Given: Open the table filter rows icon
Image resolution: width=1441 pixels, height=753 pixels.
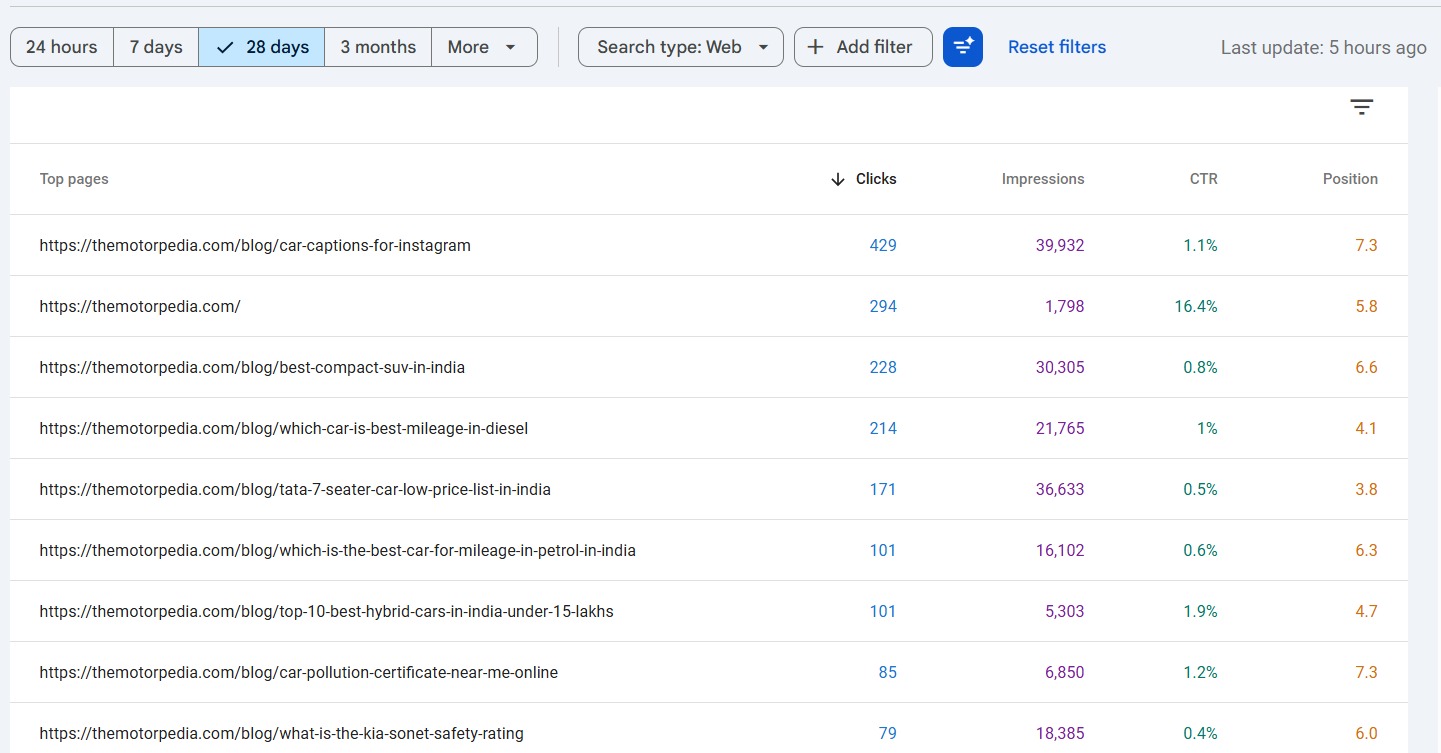Looking at the screenshot, I should pyautogui.click(x=1361, y=108).
